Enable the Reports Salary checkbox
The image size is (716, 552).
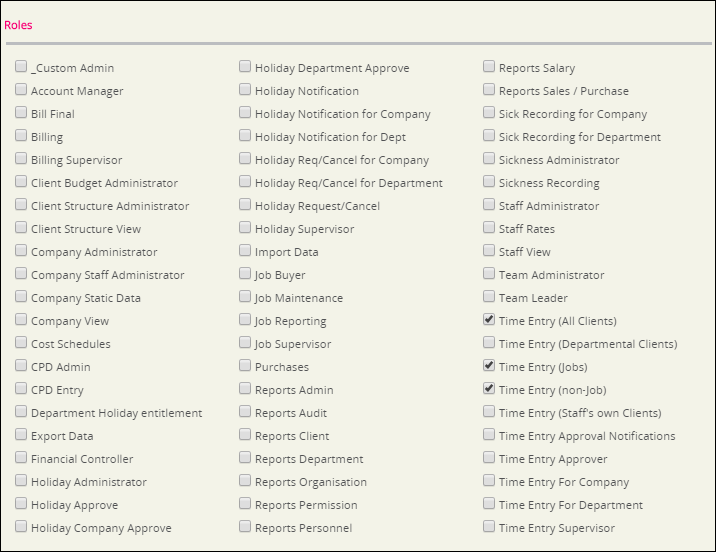coord(489,68)
